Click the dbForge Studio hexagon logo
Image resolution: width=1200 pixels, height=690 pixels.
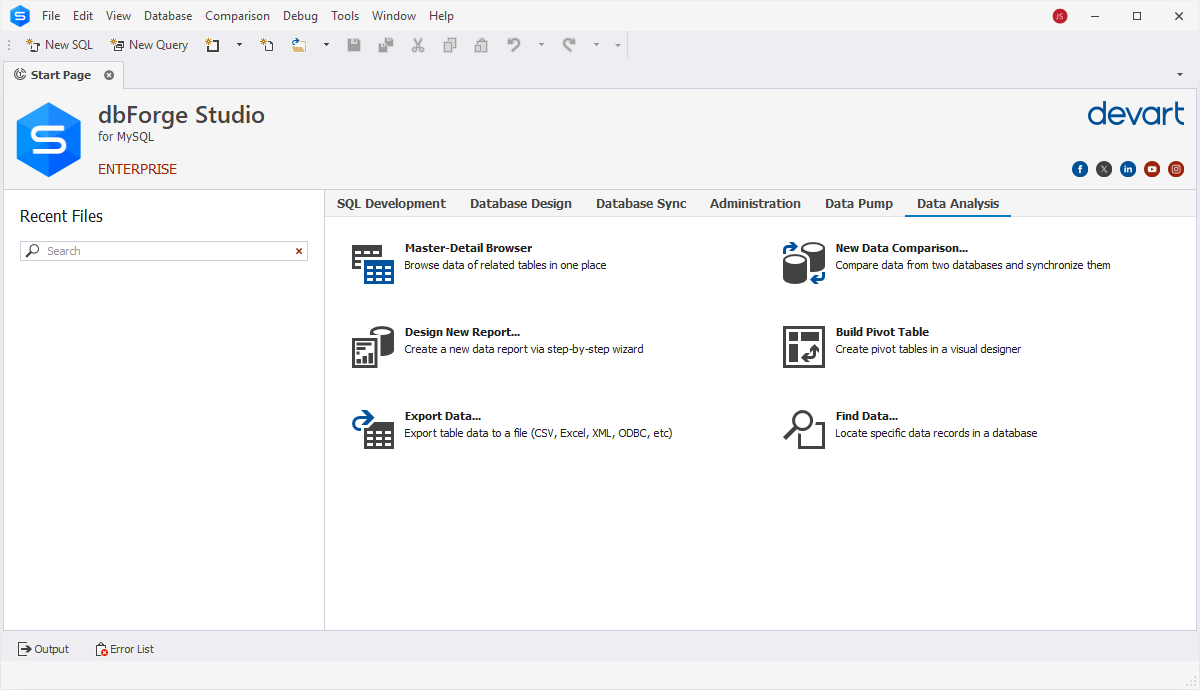tap(48, 140)
